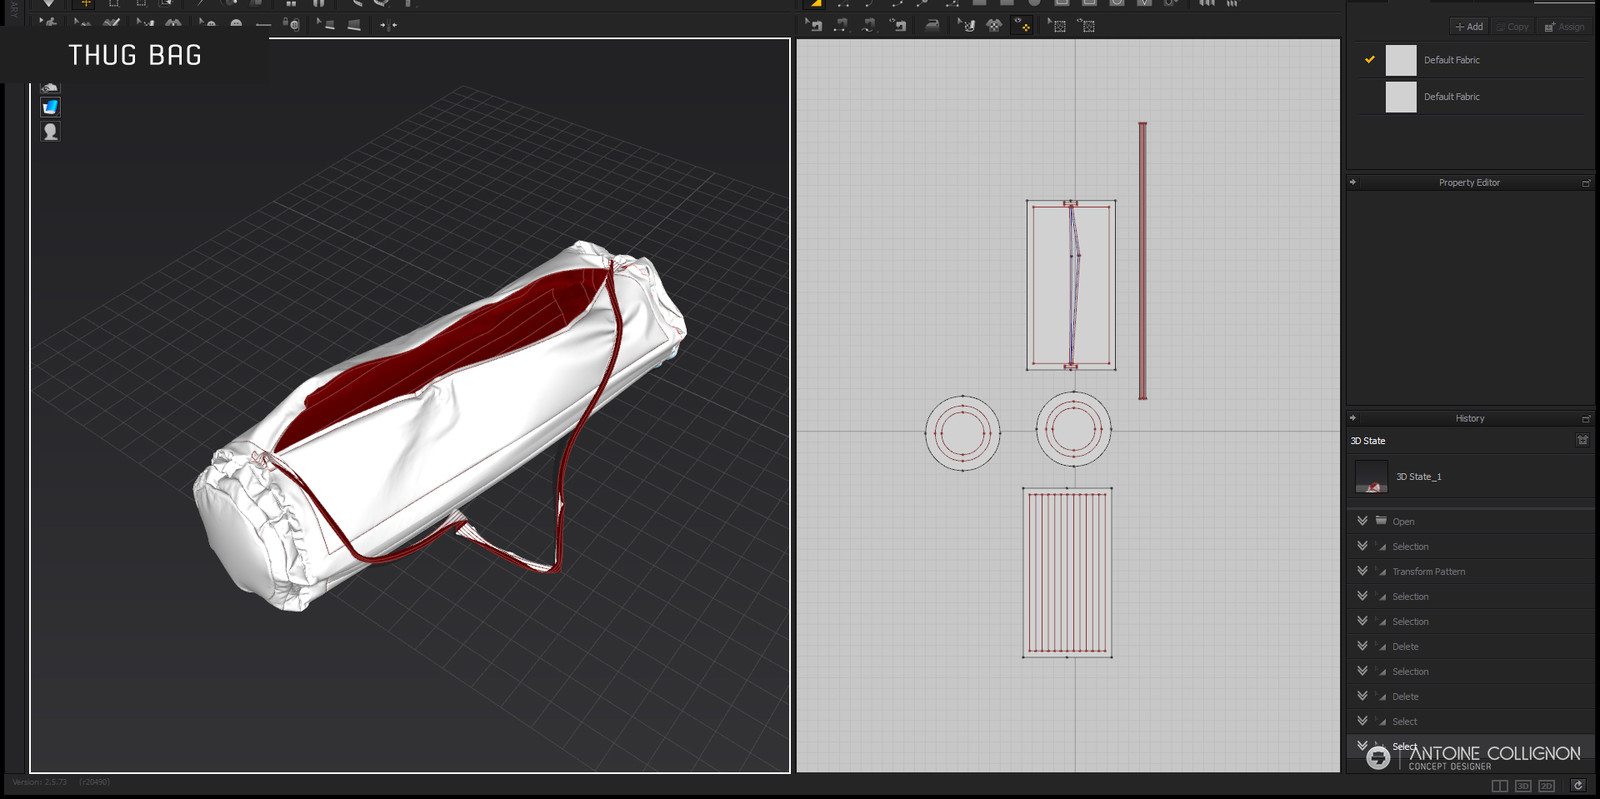Collapse the History panel arrow
Screen dimensions: 1600x799
[1353, 418]
